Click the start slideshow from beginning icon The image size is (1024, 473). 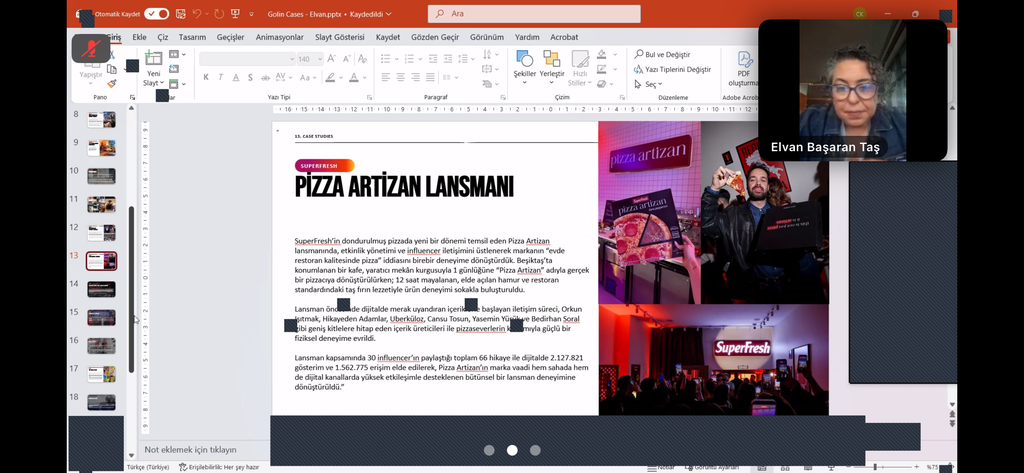(x=235, y=14)
